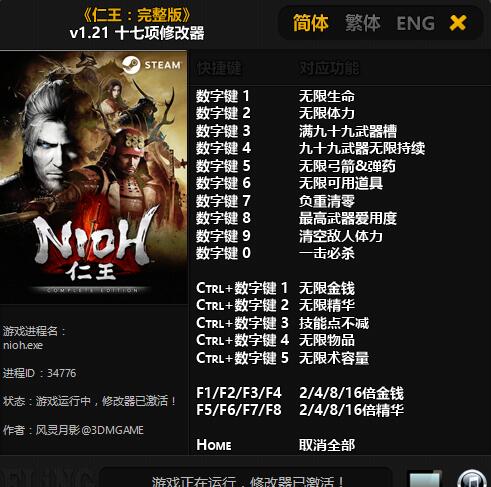Click the author link 风灵月影@3DMGAME
491x487 pixels.
90,430
